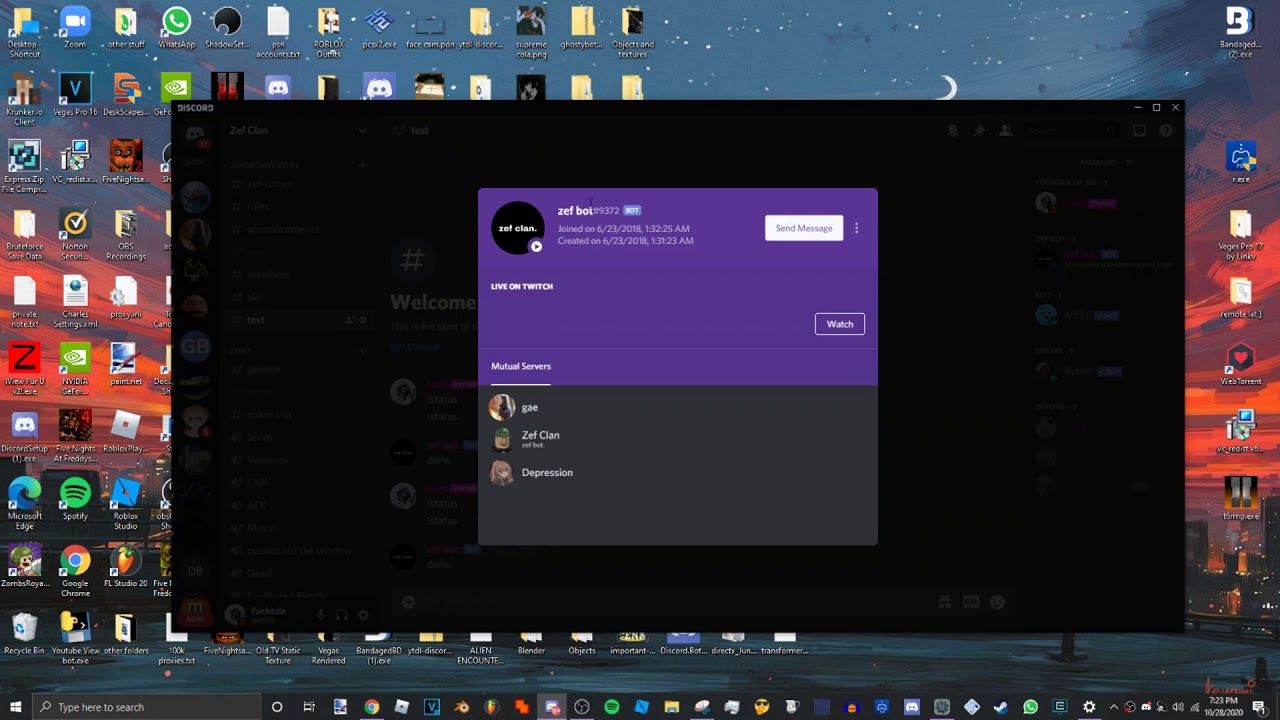Open the supreme cola.png image

[531, 32]
